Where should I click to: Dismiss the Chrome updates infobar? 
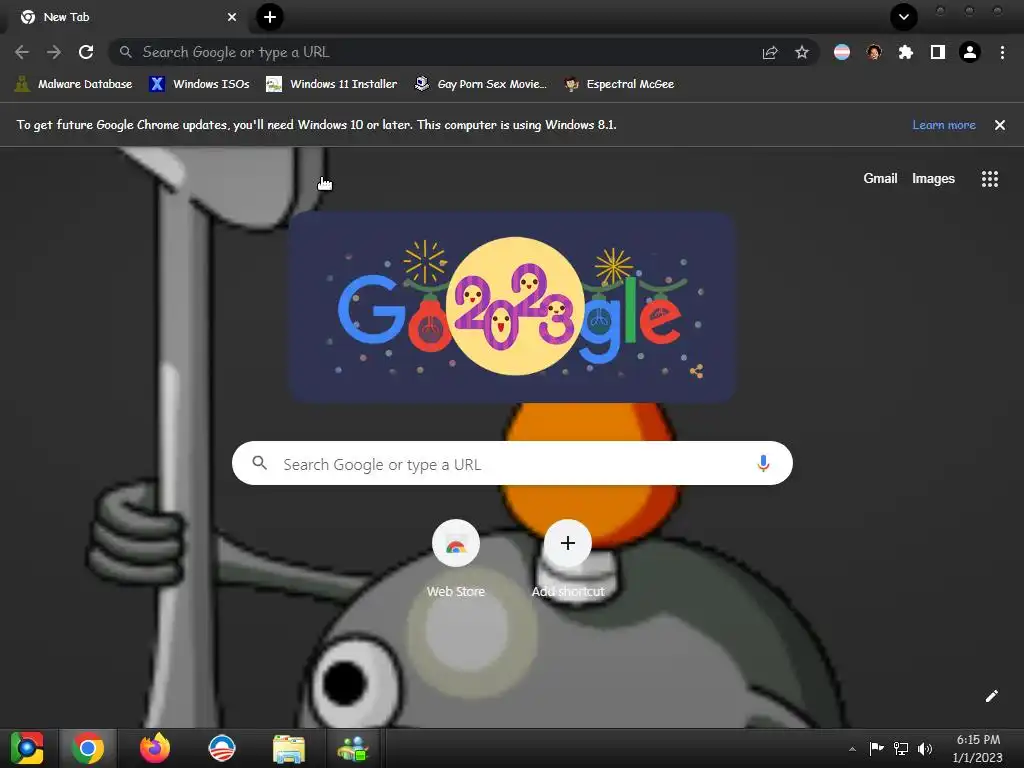(x=1000, y=125)
